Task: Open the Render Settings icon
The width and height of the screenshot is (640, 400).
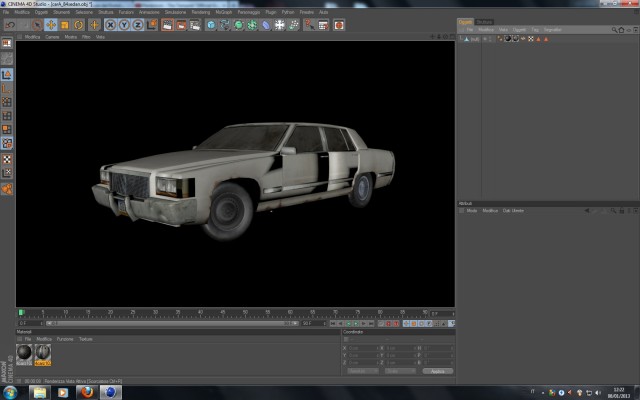Action: tap(195, 25)
